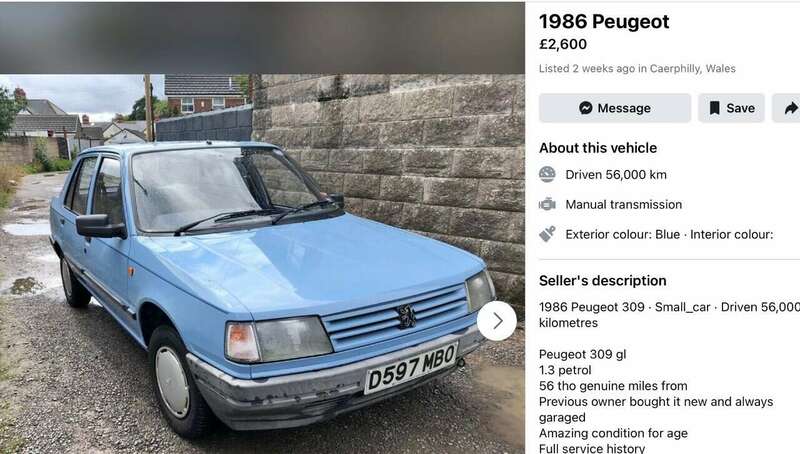Screen dimensions: 800x454
Task: Go to next photo with chevron arrow
Action: coord(497,321)
